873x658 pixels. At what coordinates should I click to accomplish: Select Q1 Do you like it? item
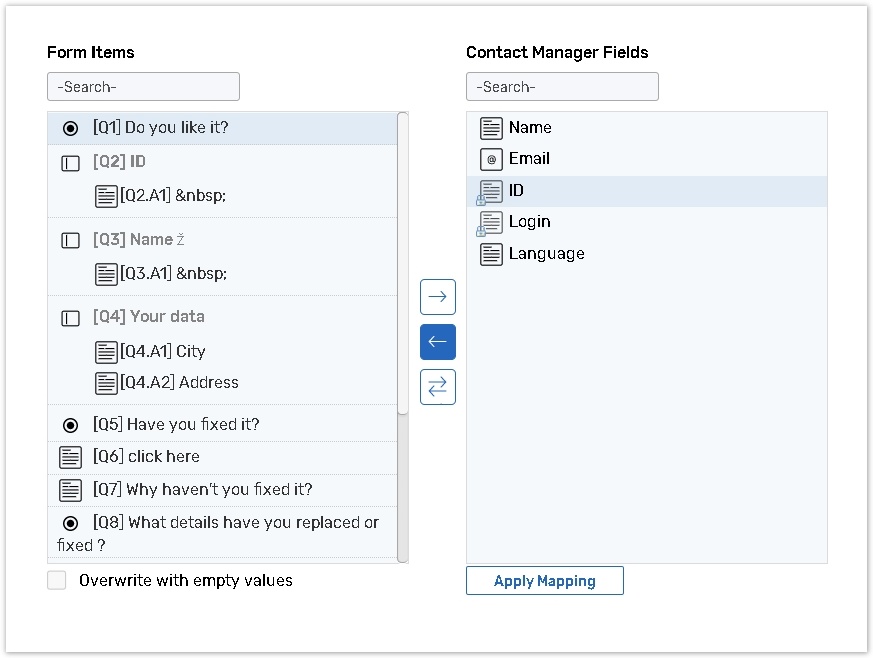[x=176, y=128]
